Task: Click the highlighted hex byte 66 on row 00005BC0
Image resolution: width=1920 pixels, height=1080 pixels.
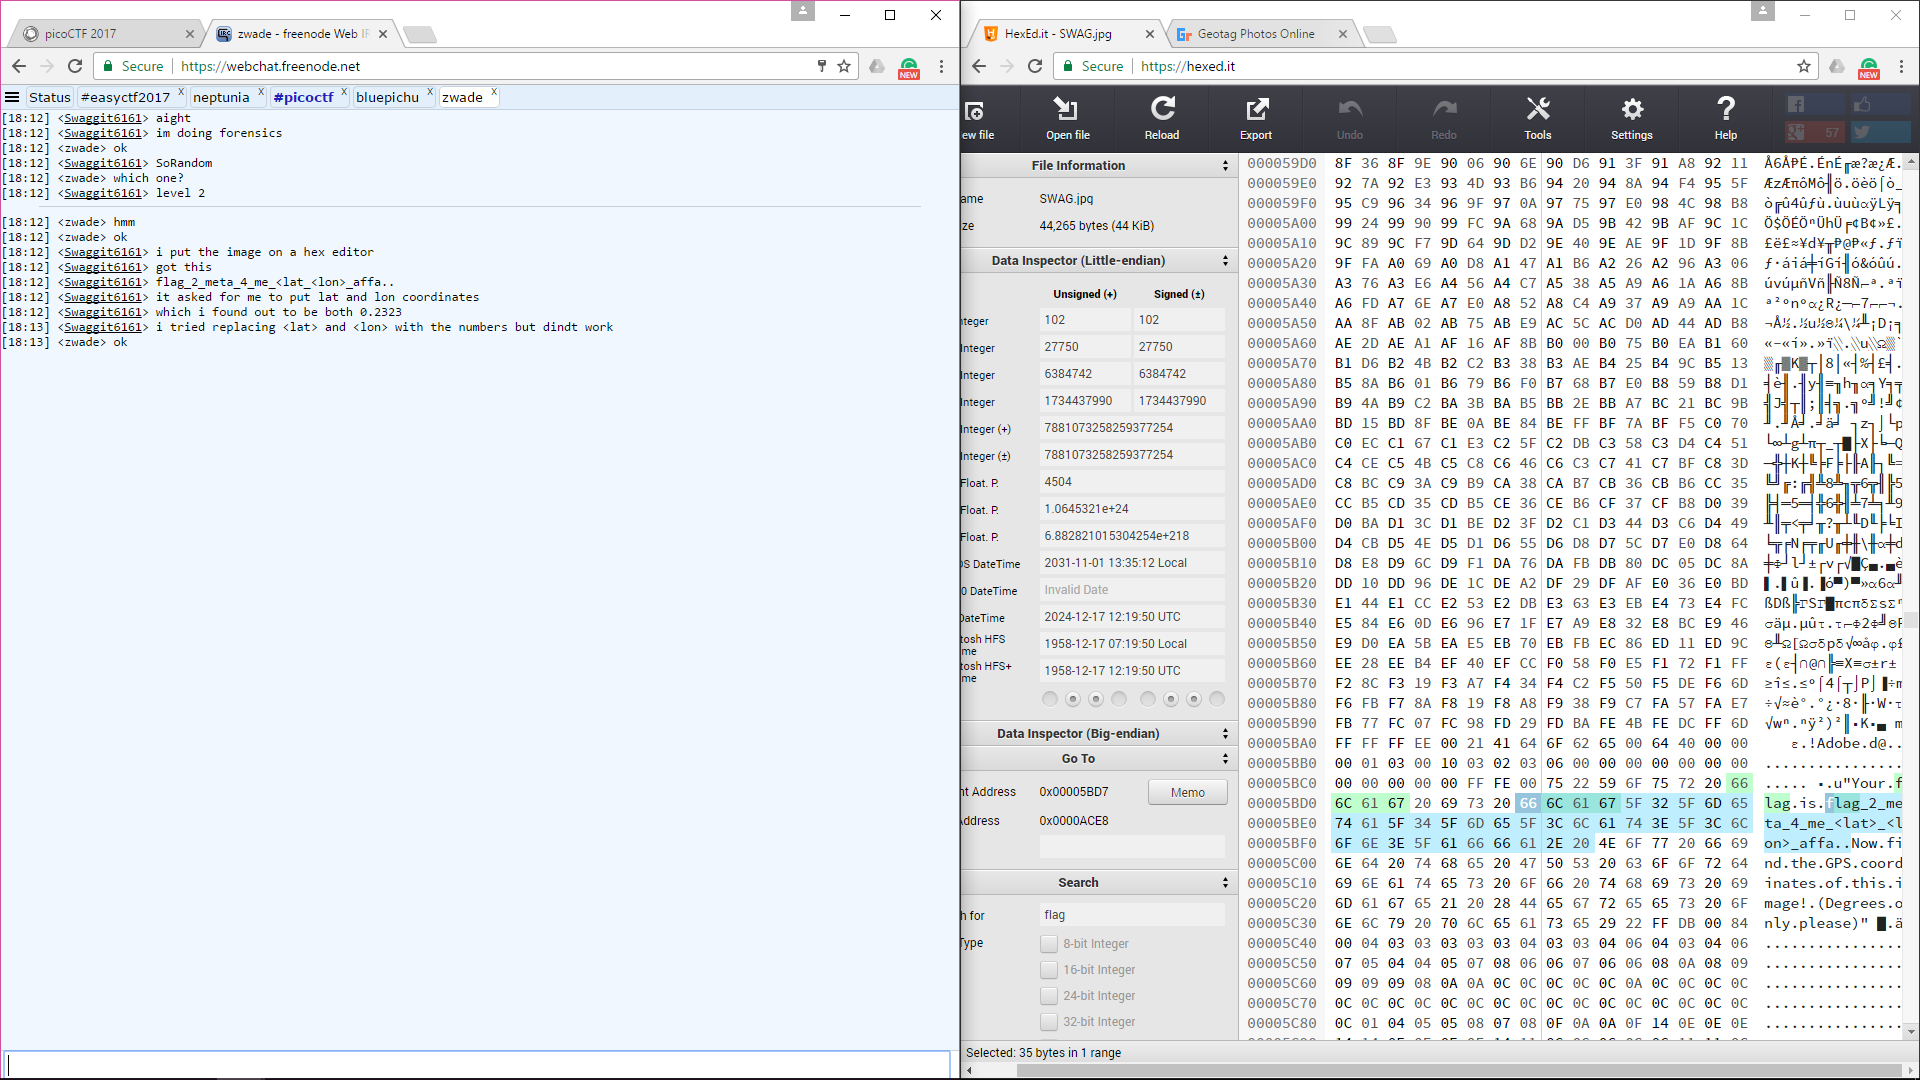Action: tap(1739, 783)
